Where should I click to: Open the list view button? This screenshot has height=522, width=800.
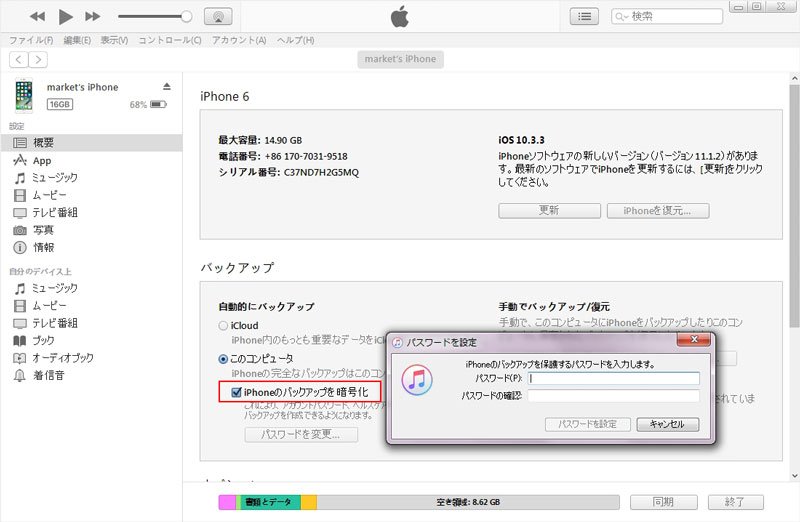point(584,17)
